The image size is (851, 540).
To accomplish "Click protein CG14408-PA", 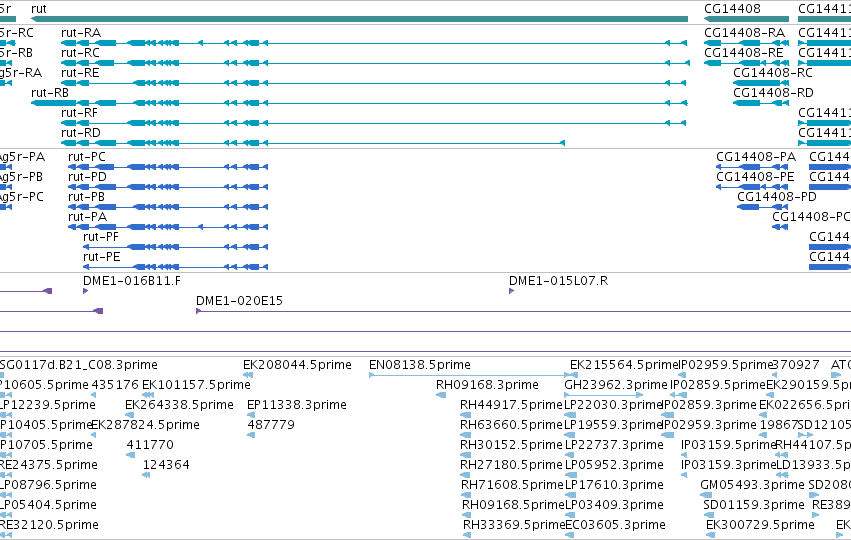I will pos(756,157).
